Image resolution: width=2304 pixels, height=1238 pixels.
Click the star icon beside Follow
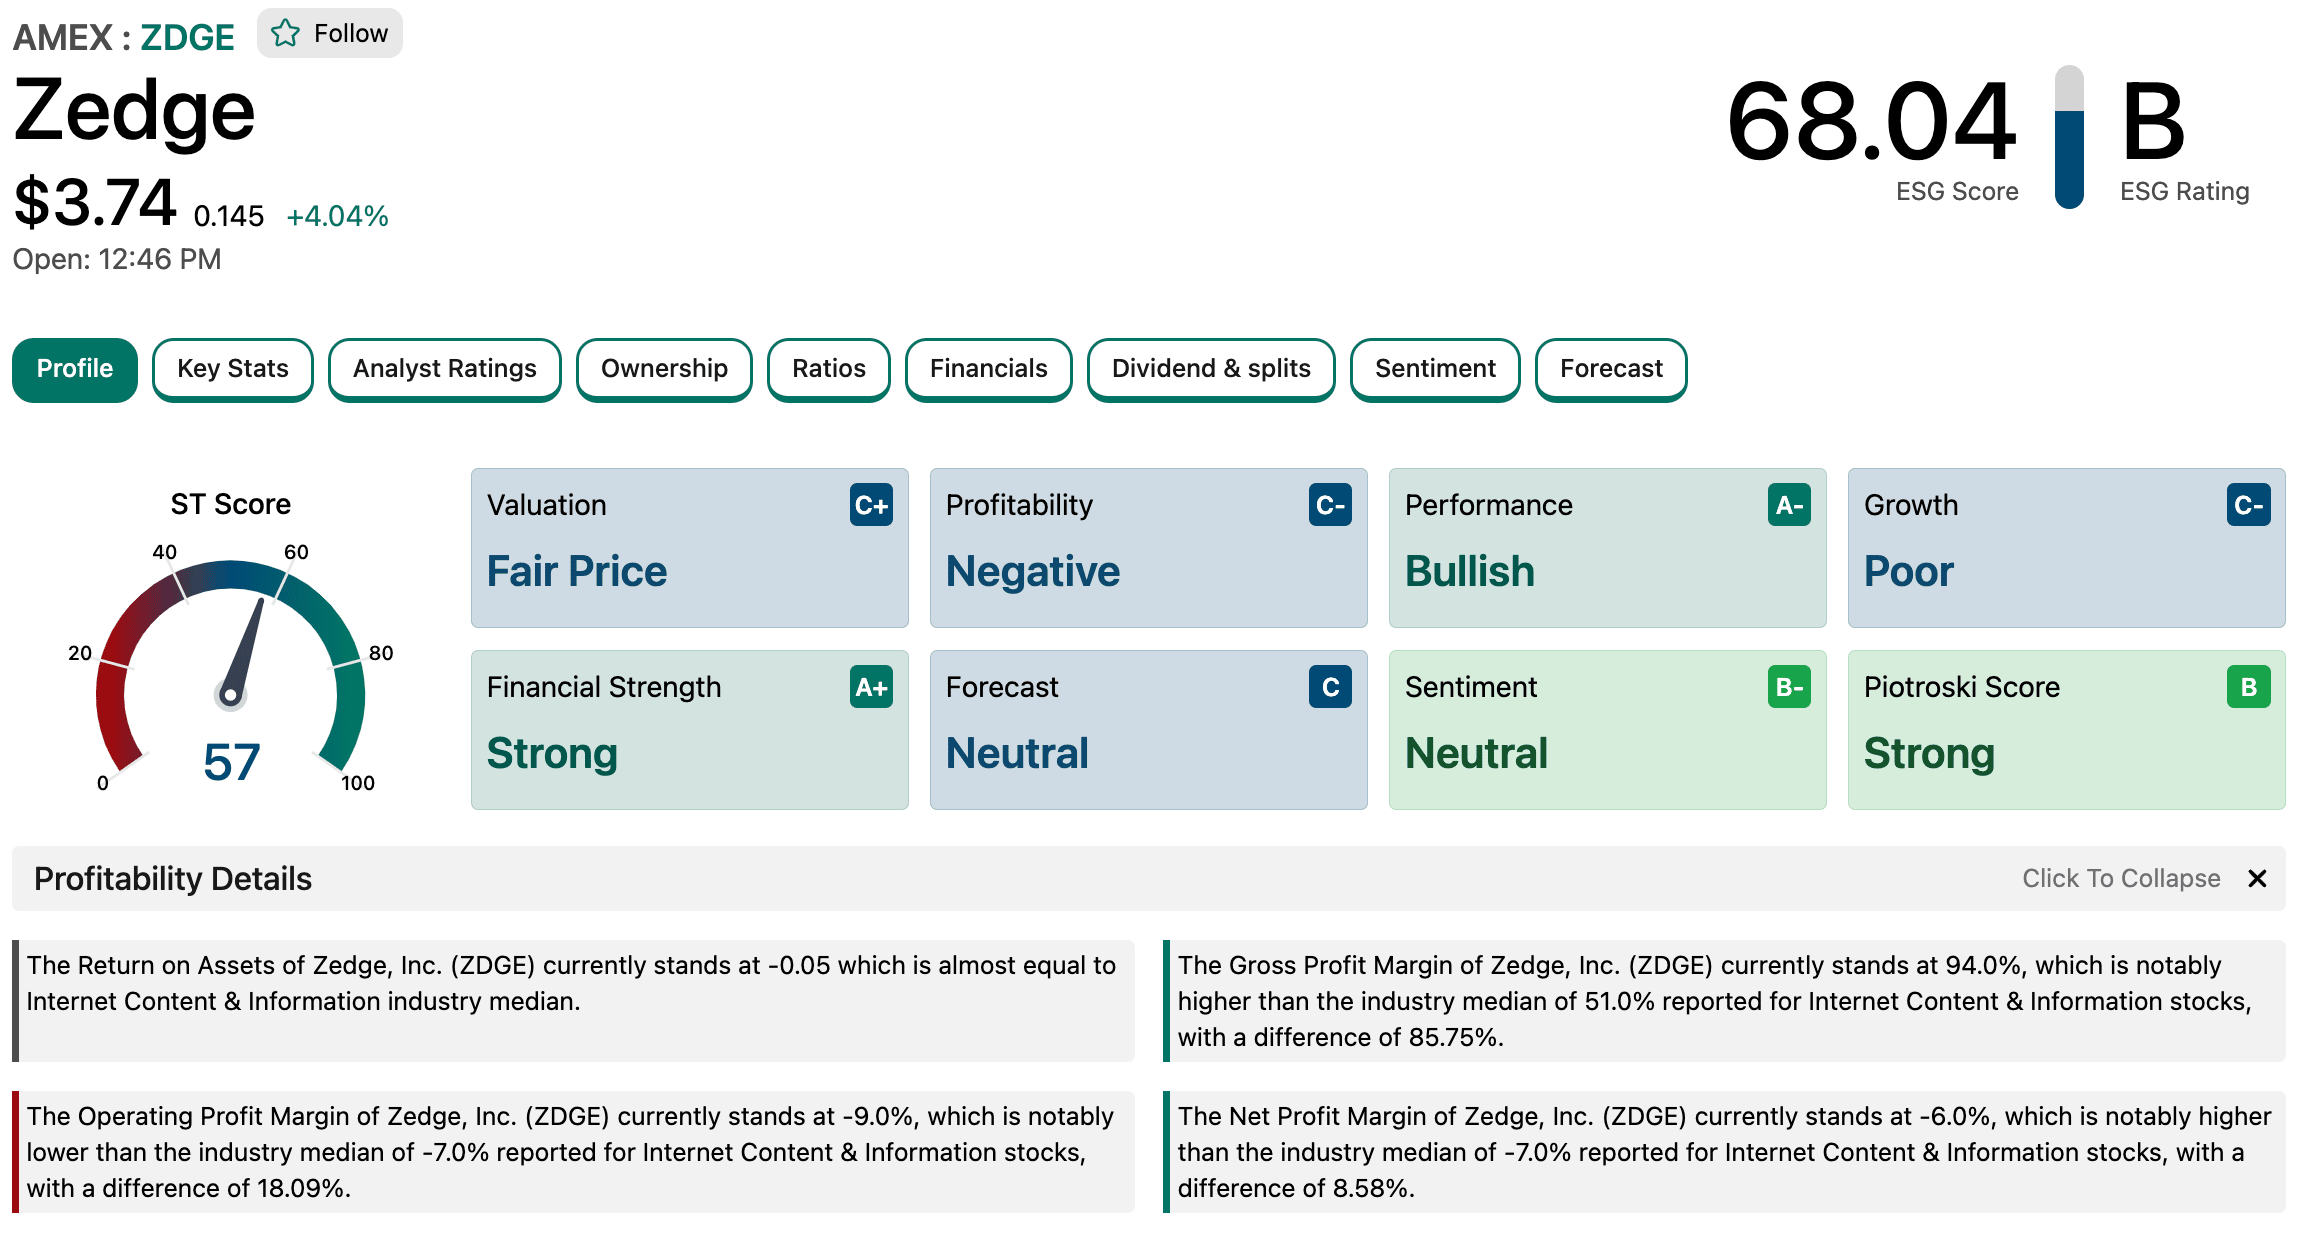tap(285, 33)
